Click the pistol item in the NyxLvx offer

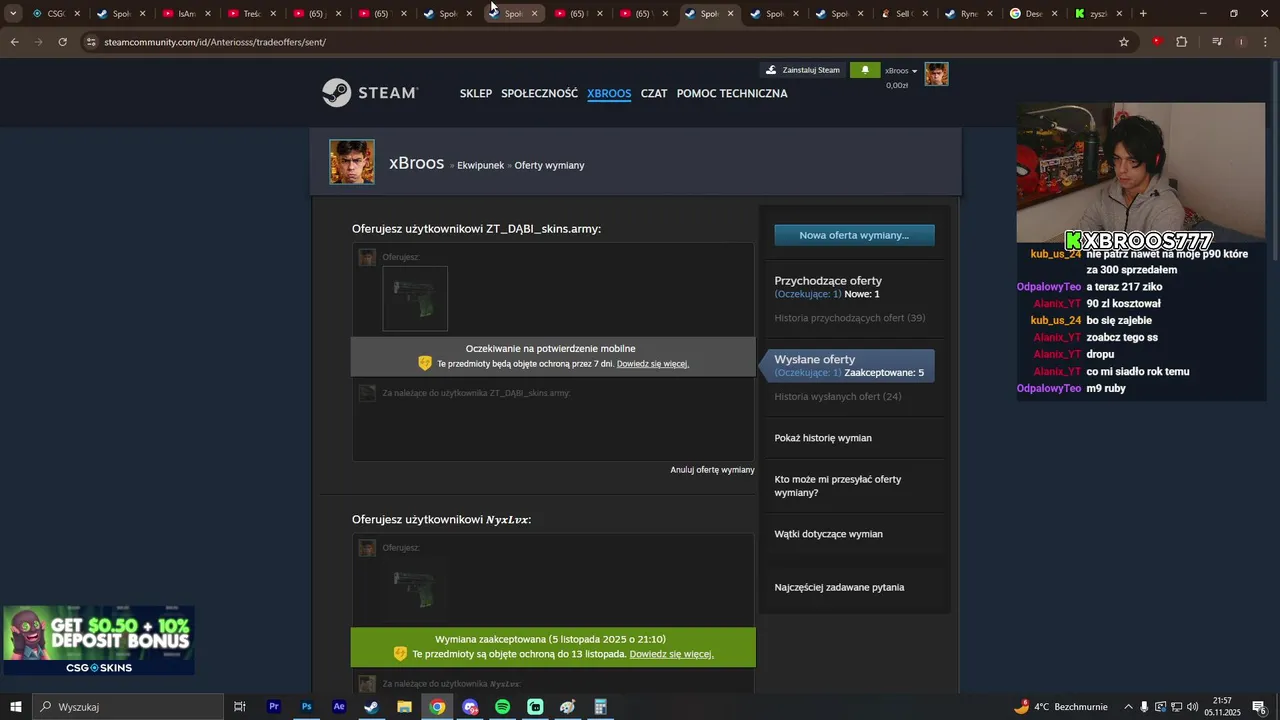pyautogui.click(x=415, y=589)
